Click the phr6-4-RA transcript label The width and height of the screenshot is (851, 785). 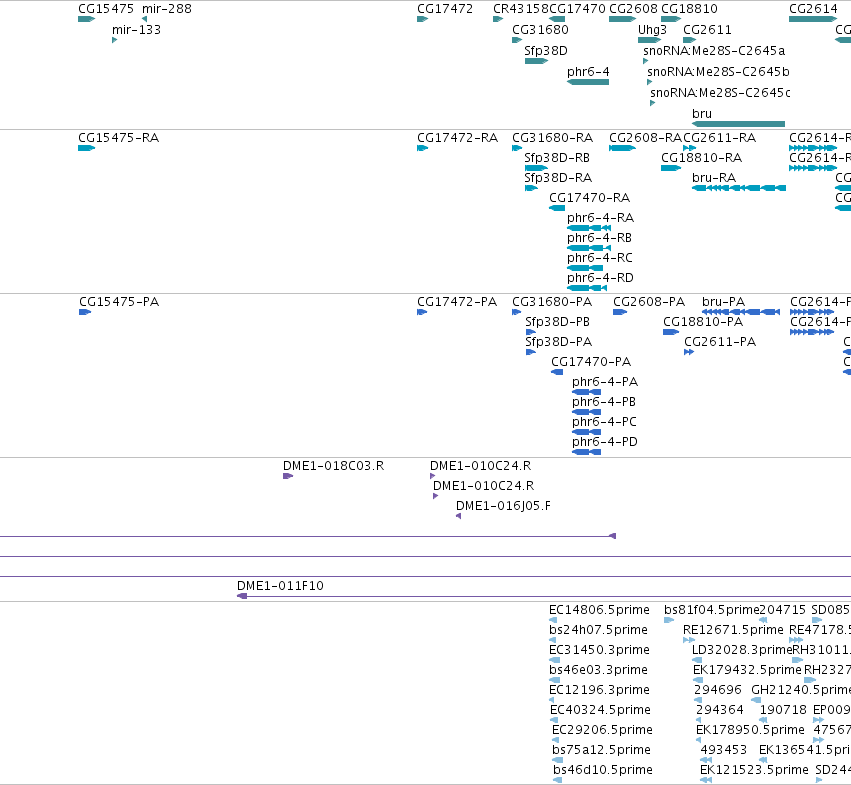600,218
